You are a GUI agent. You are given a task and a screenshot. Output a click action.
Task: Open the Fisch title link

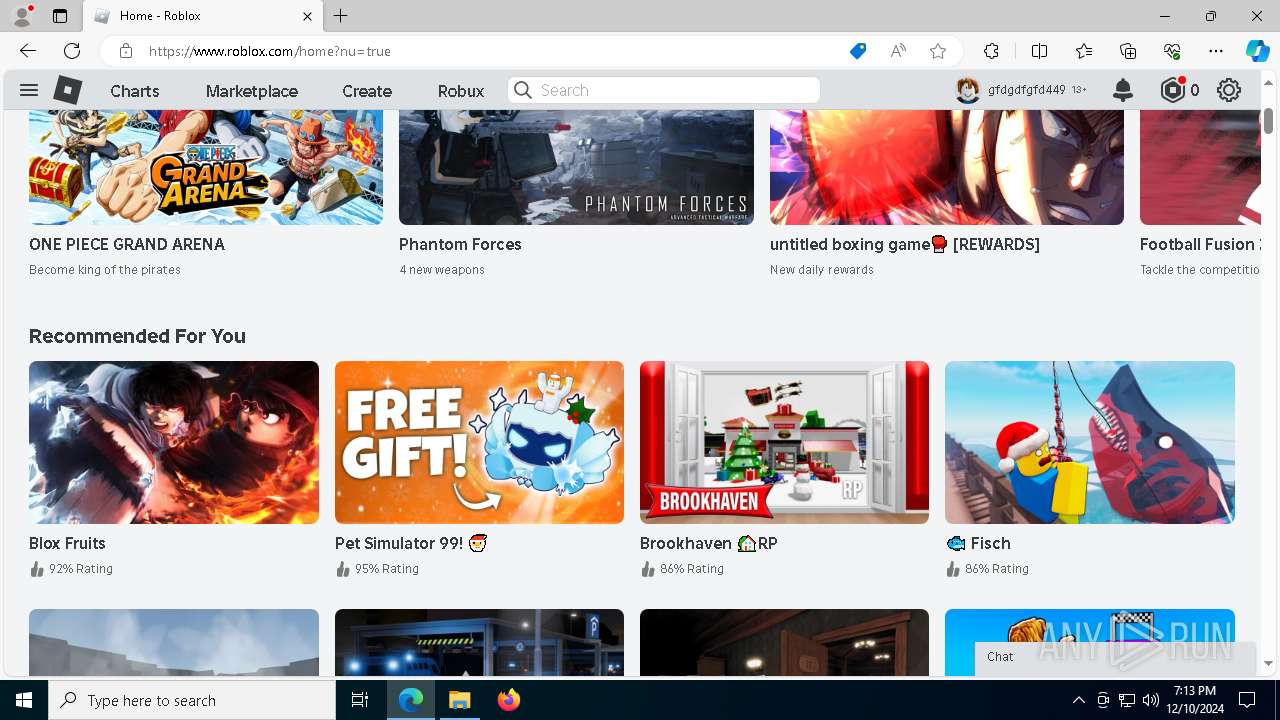(978, 543)
